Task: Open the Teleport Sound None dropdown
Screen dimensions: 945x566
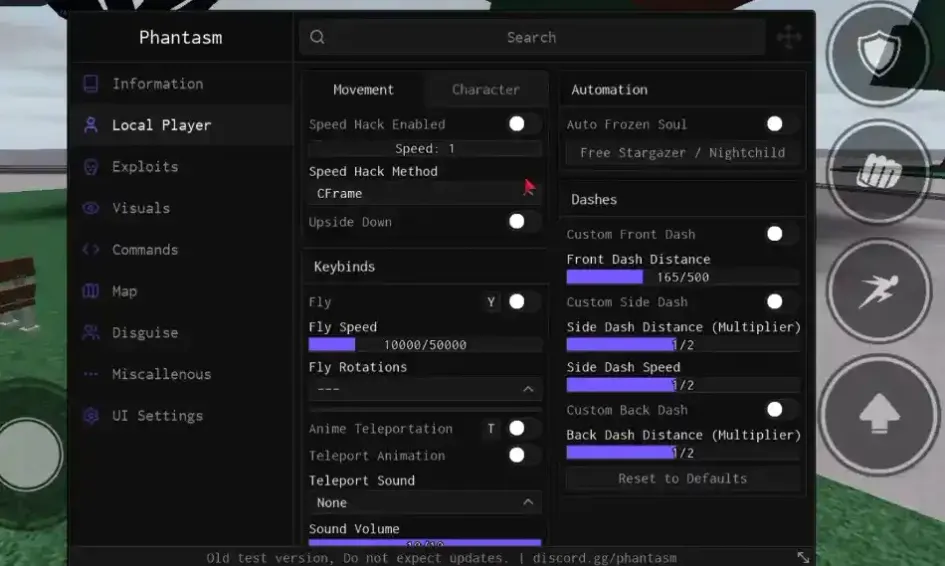Action: pos(425,502)
